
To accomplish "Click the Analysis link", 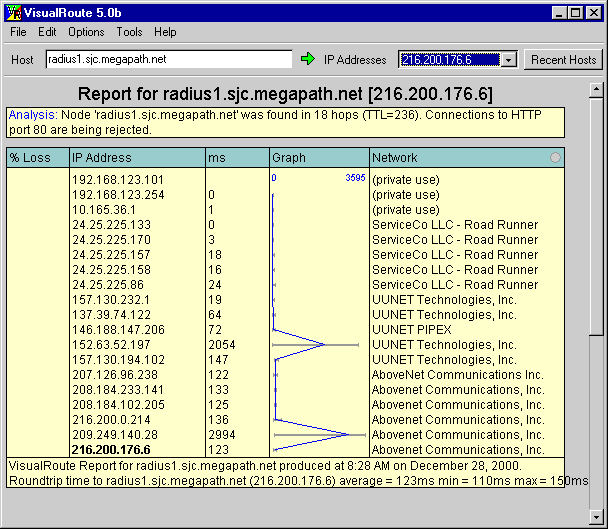I will point(33,115).
